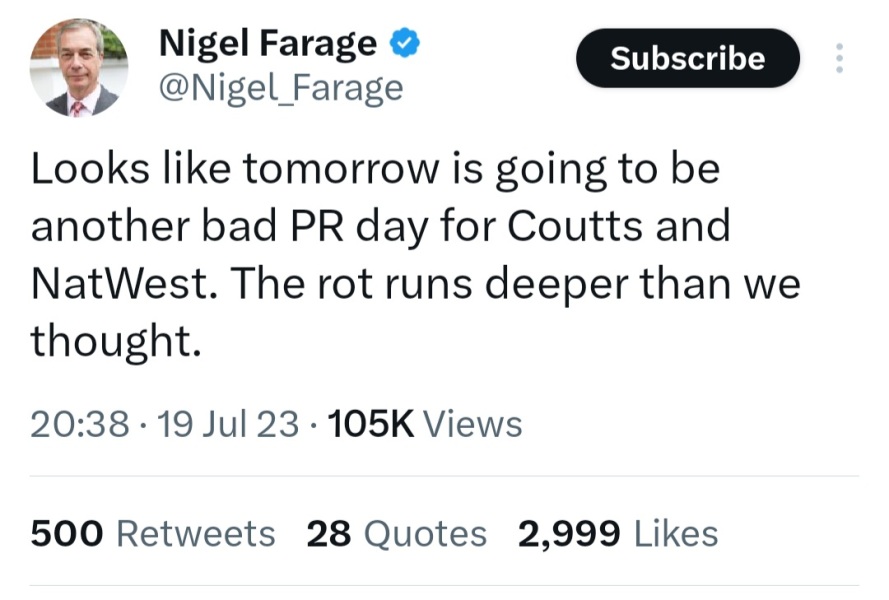Viewport: 889px width, 600px height.
Task: View the Quotes list
Action: (424, 533)
